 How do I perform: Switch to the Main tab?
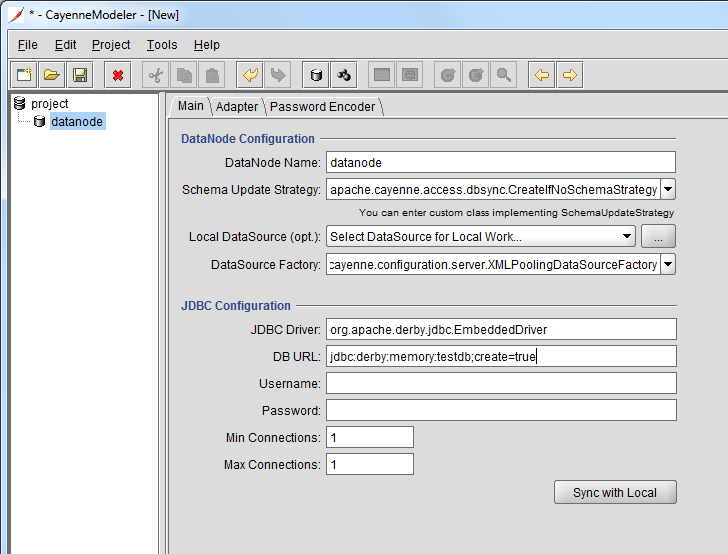190,106
